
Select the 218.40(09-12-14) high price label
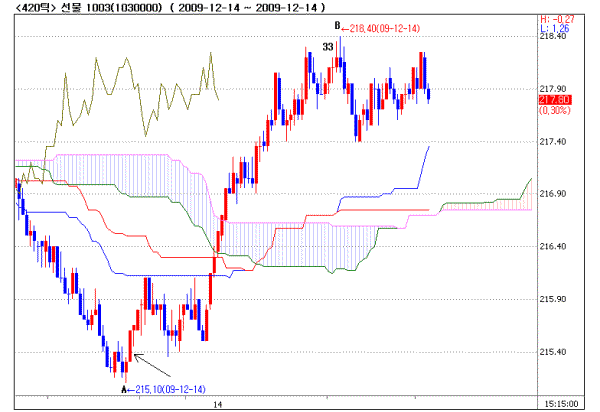(x=386, y=26)
